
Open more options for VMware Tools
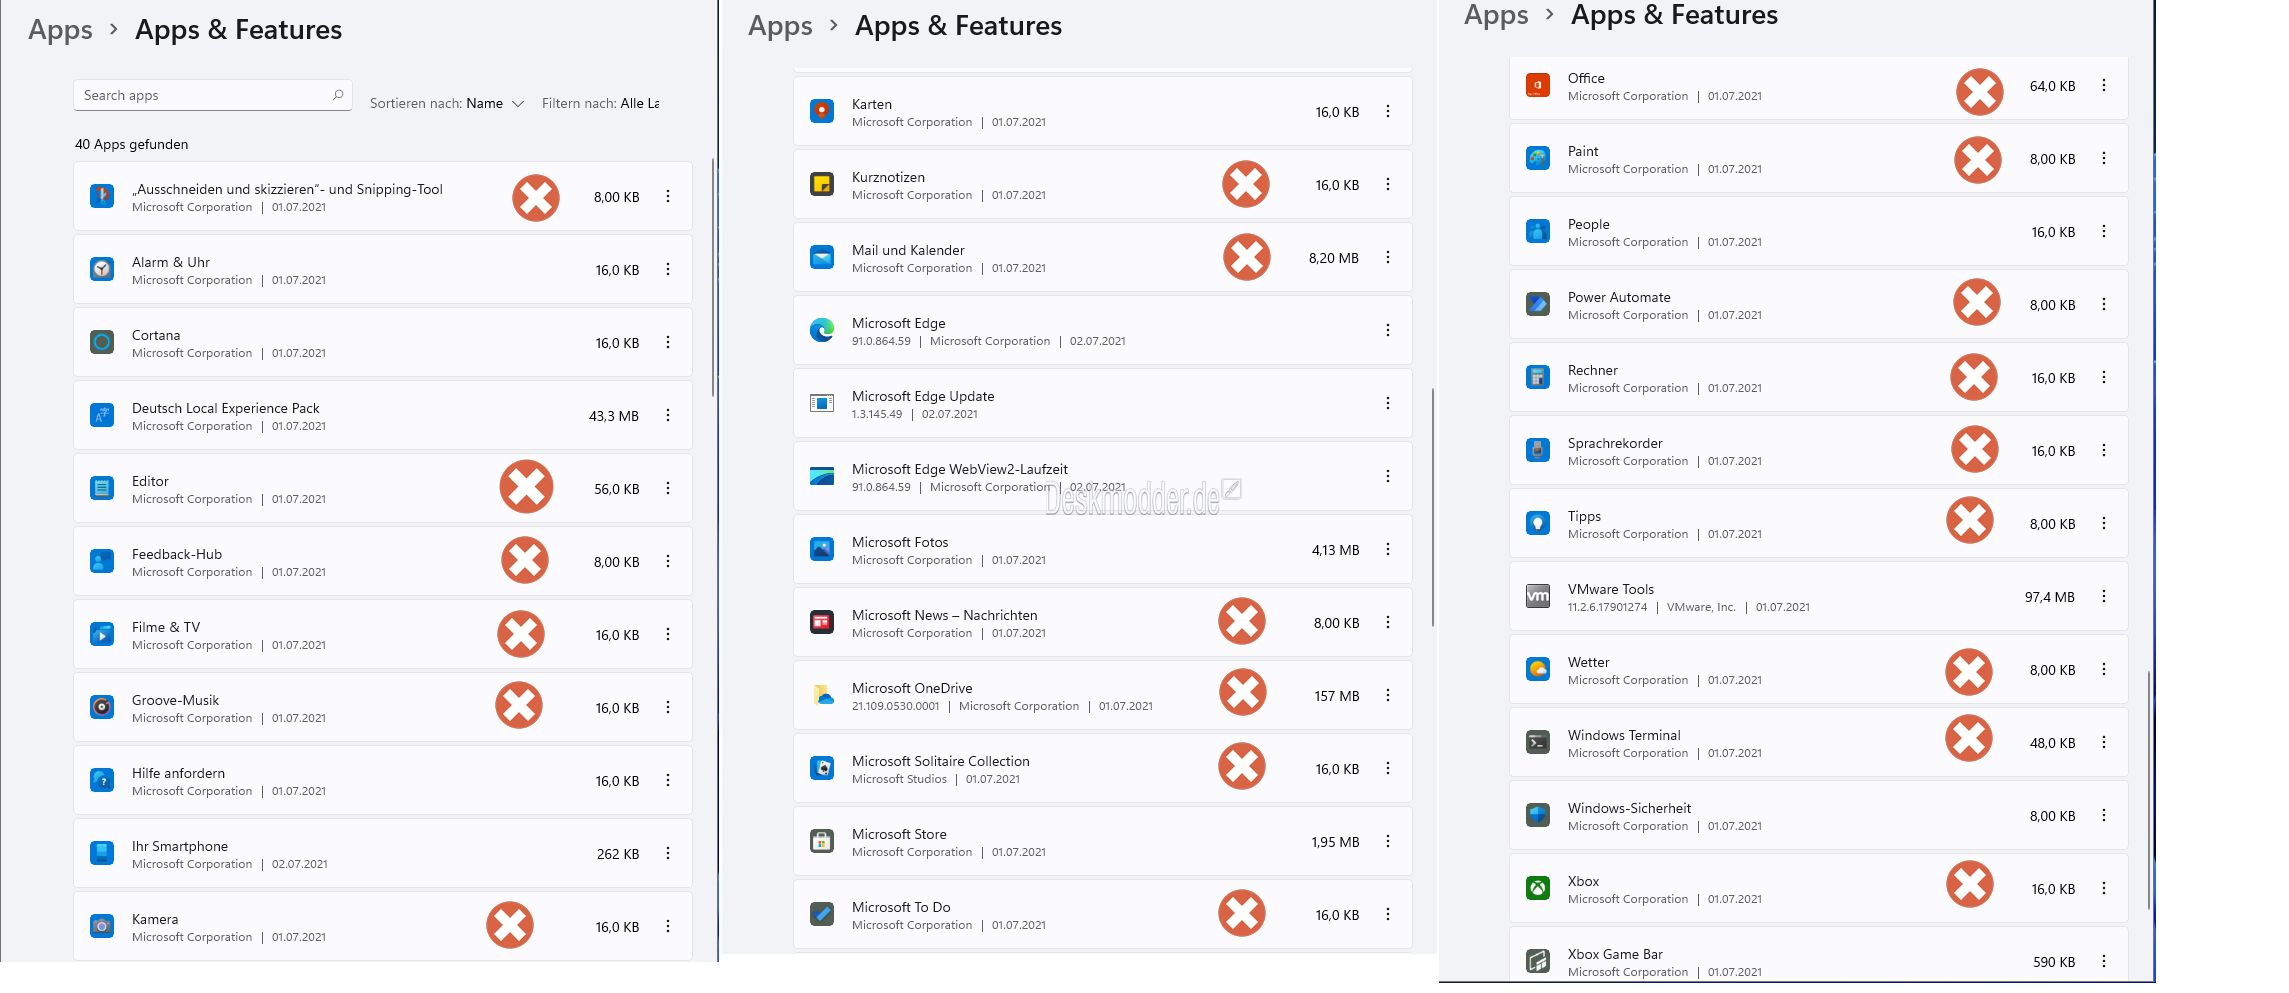(x=2104, y=596)
